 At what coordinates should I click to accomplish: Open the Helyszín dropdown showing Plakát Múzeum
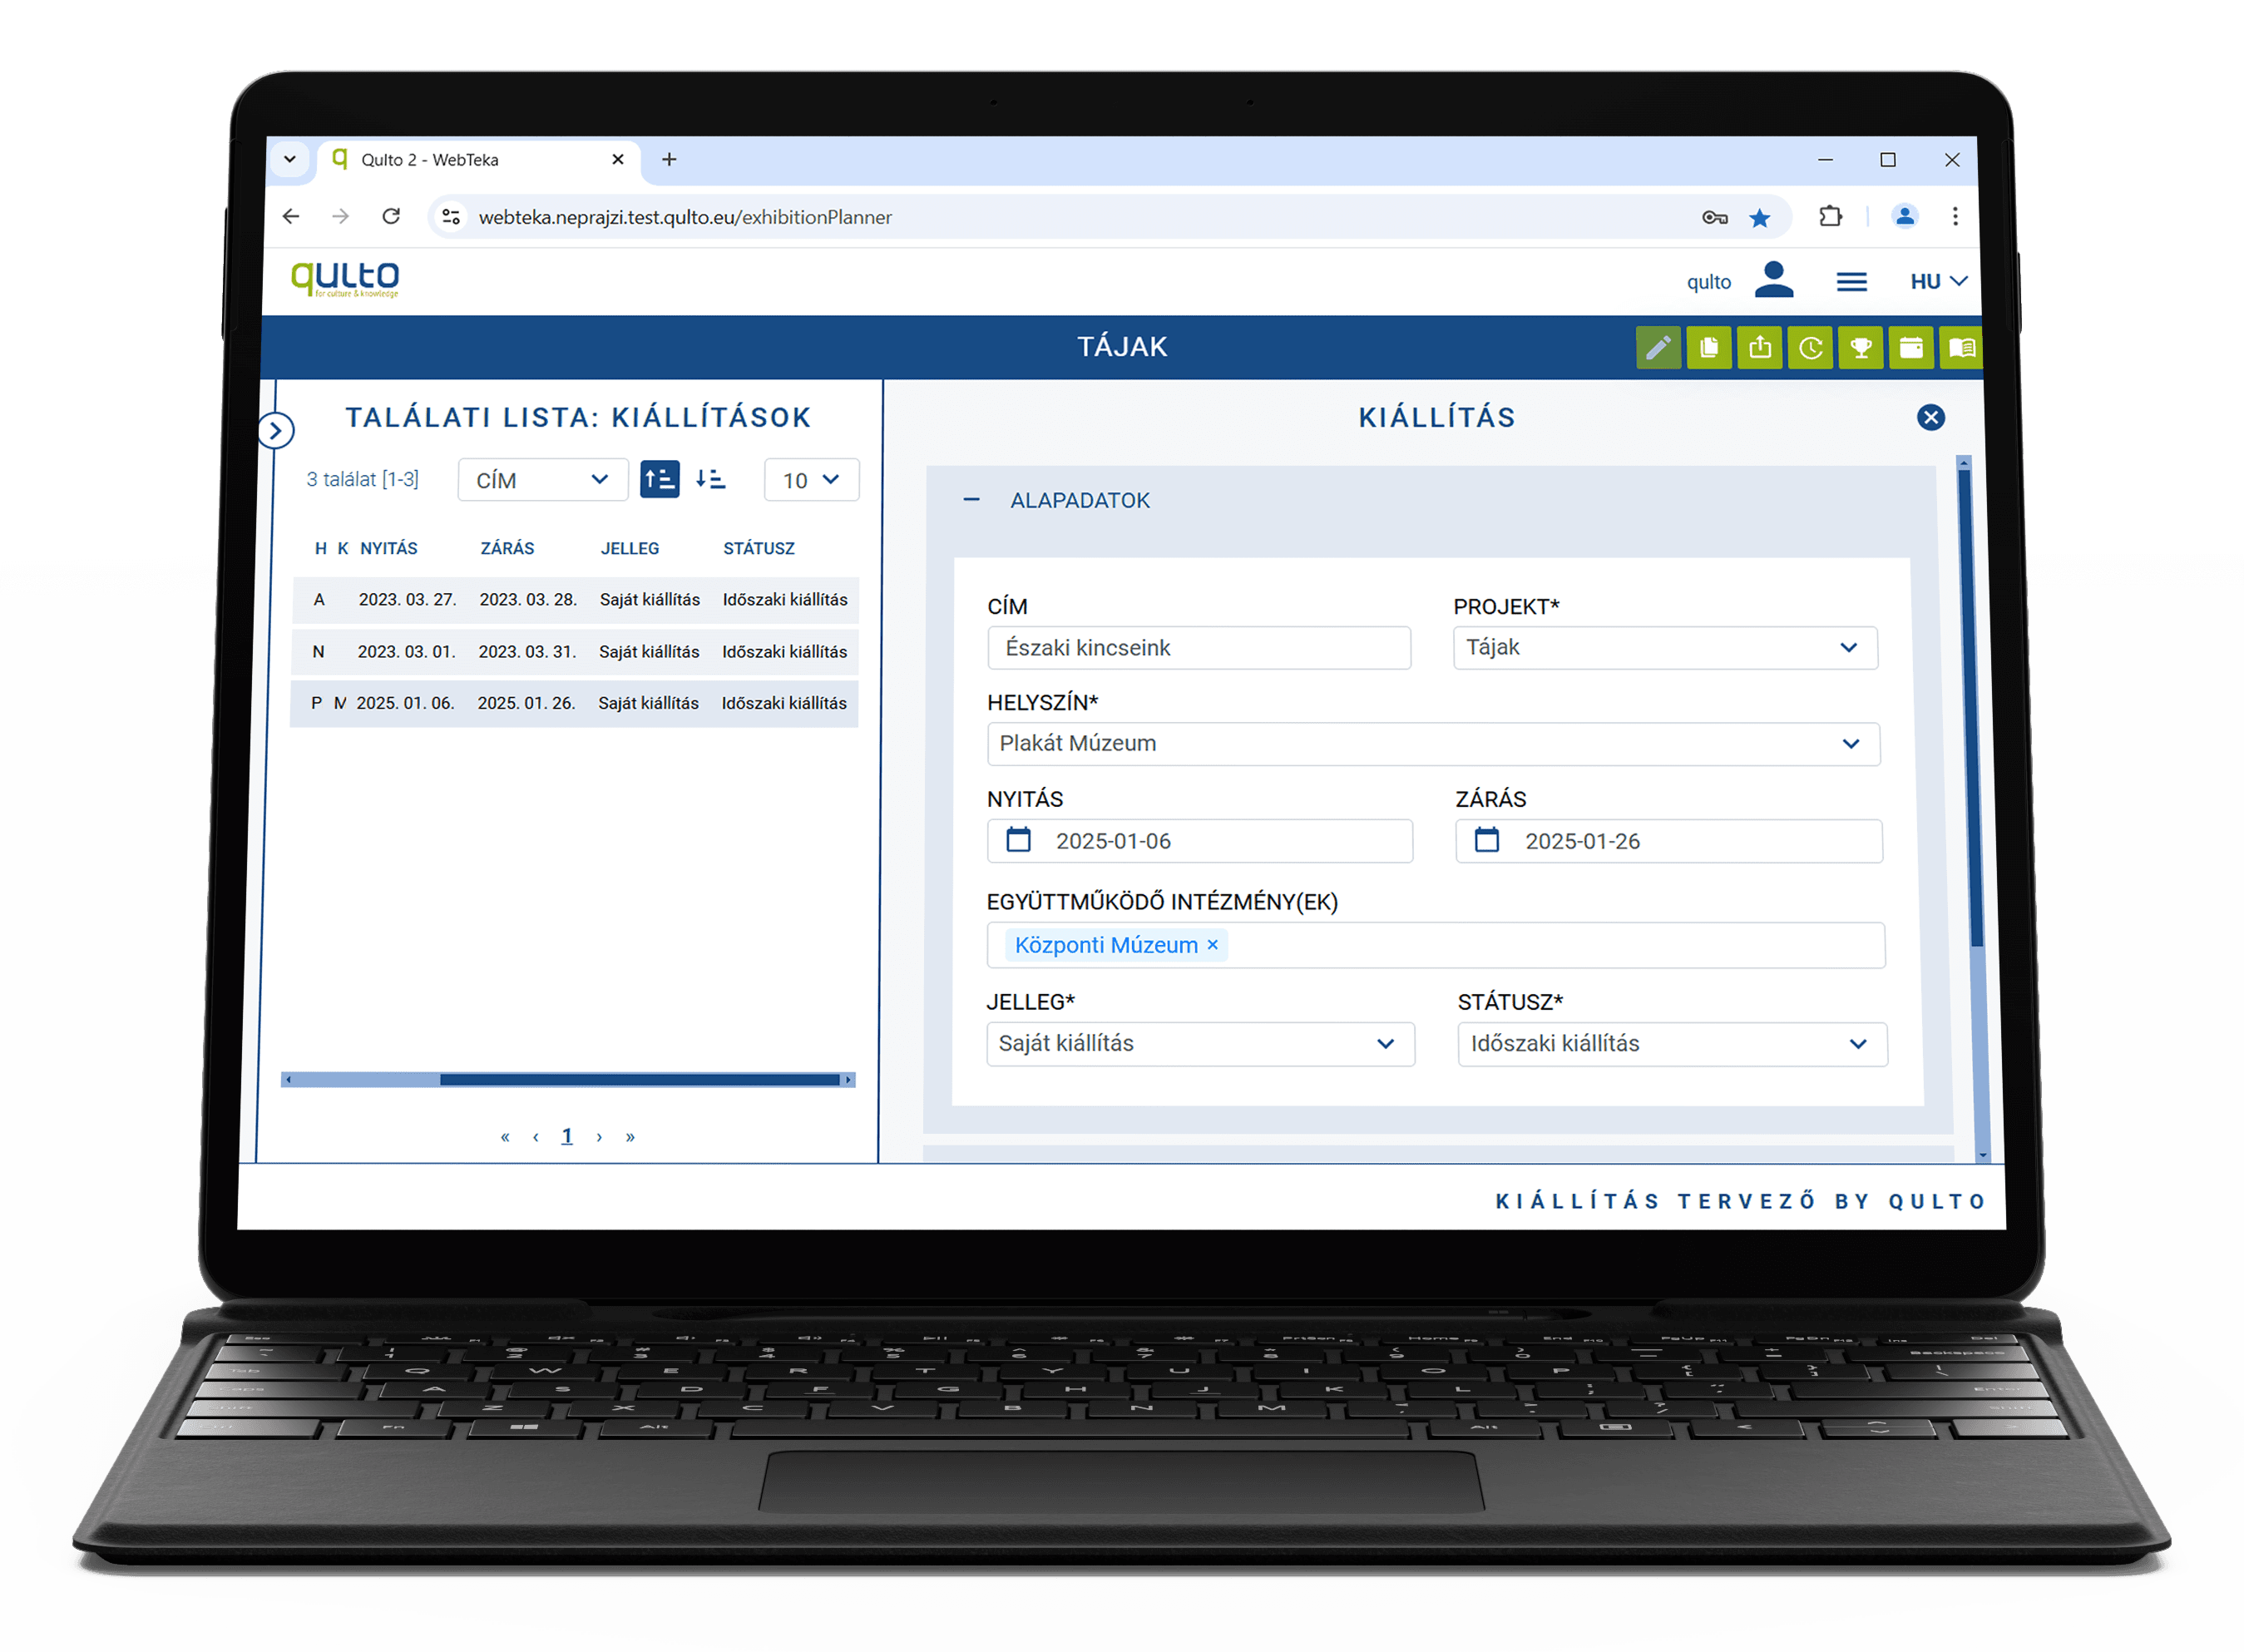(x=1433, y=744)
